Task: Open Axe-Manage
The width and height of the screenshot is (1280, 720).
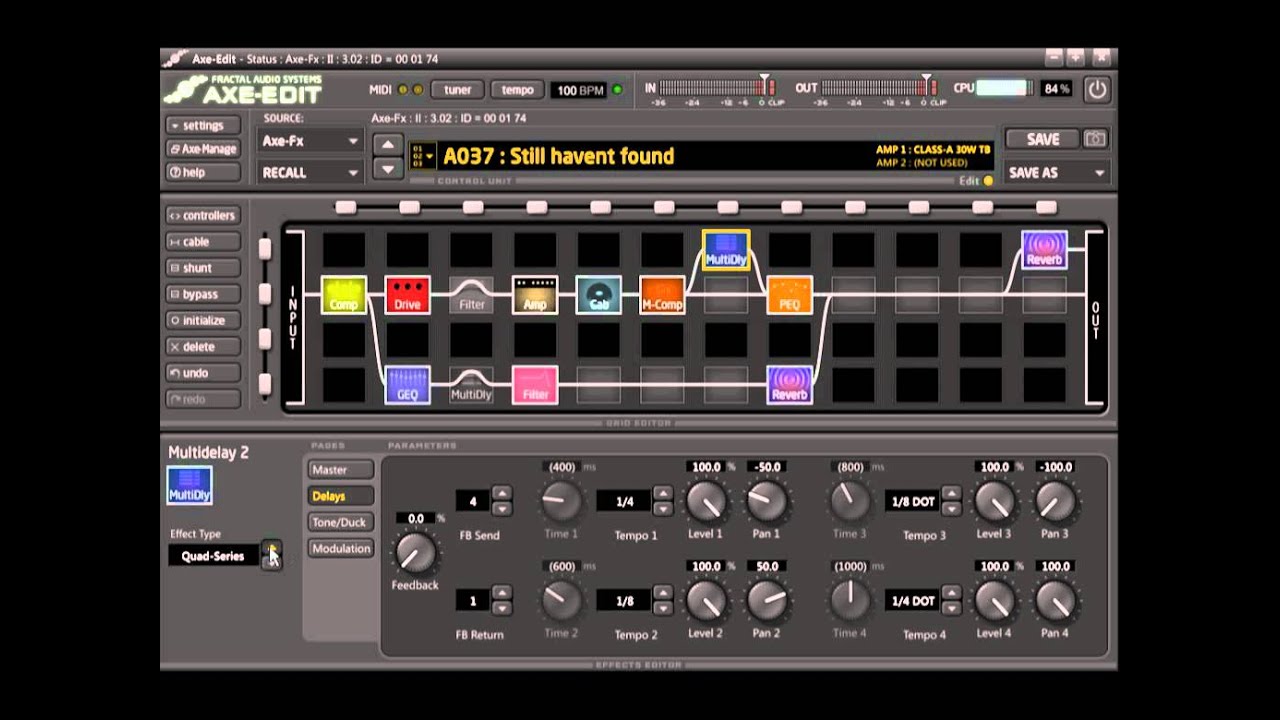Action: [x=204, y=149]
